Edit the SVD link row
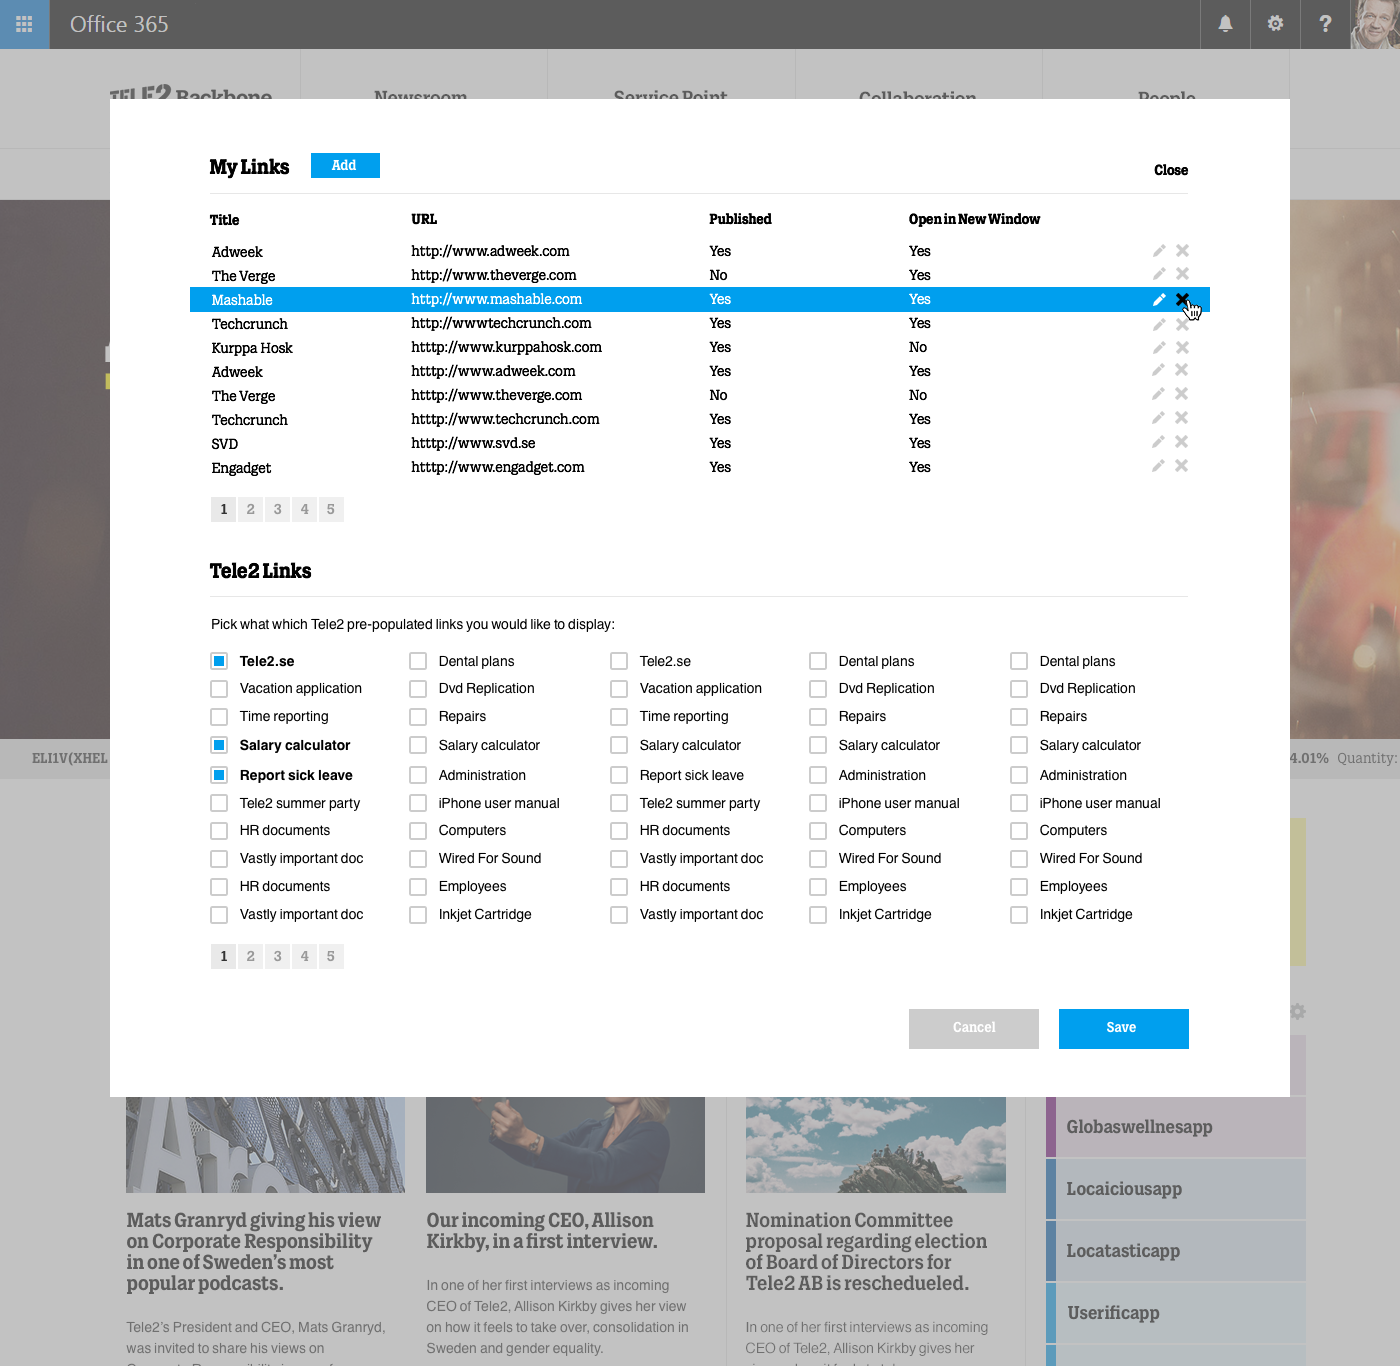 [1159, 442]
